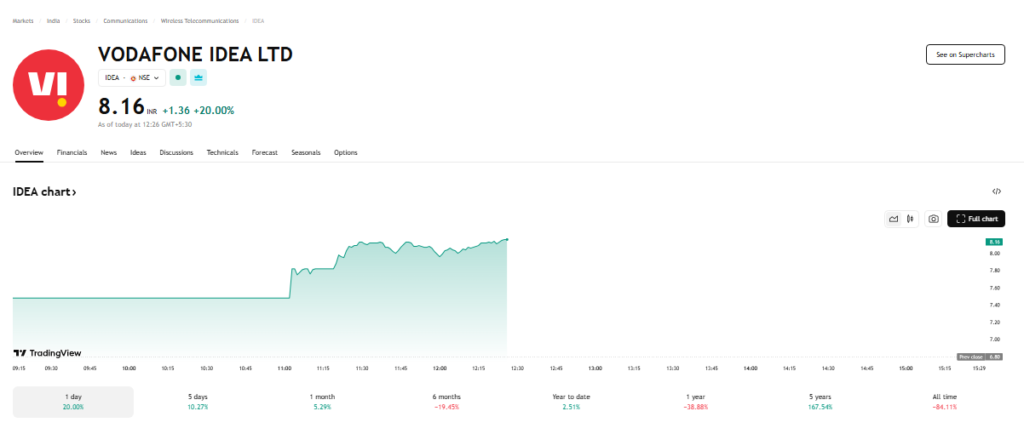Click the 12:30 time axis label
Viewport: 1024px width, 434px height.
517,369
